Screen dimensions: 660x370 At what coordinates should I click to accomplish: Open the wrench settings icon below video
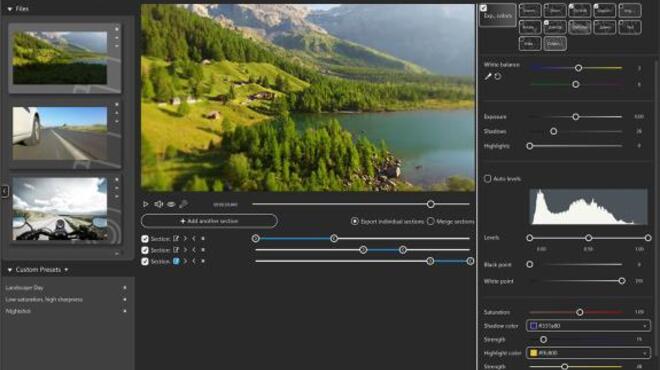(x=183, y=204)
